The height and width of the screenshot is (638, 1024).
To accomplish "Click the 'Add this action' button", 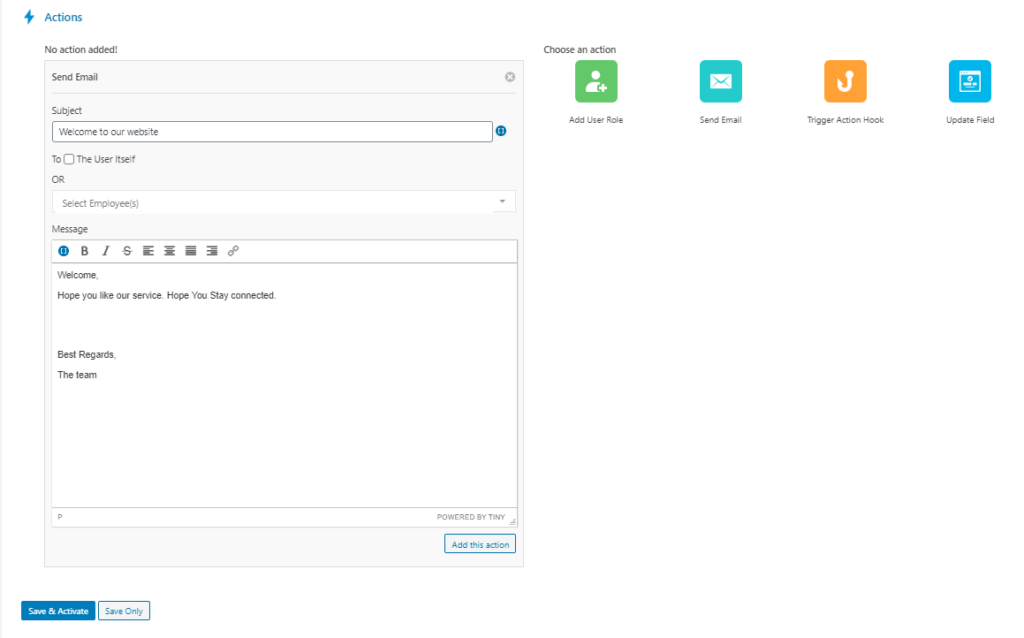I will [480, 544].
